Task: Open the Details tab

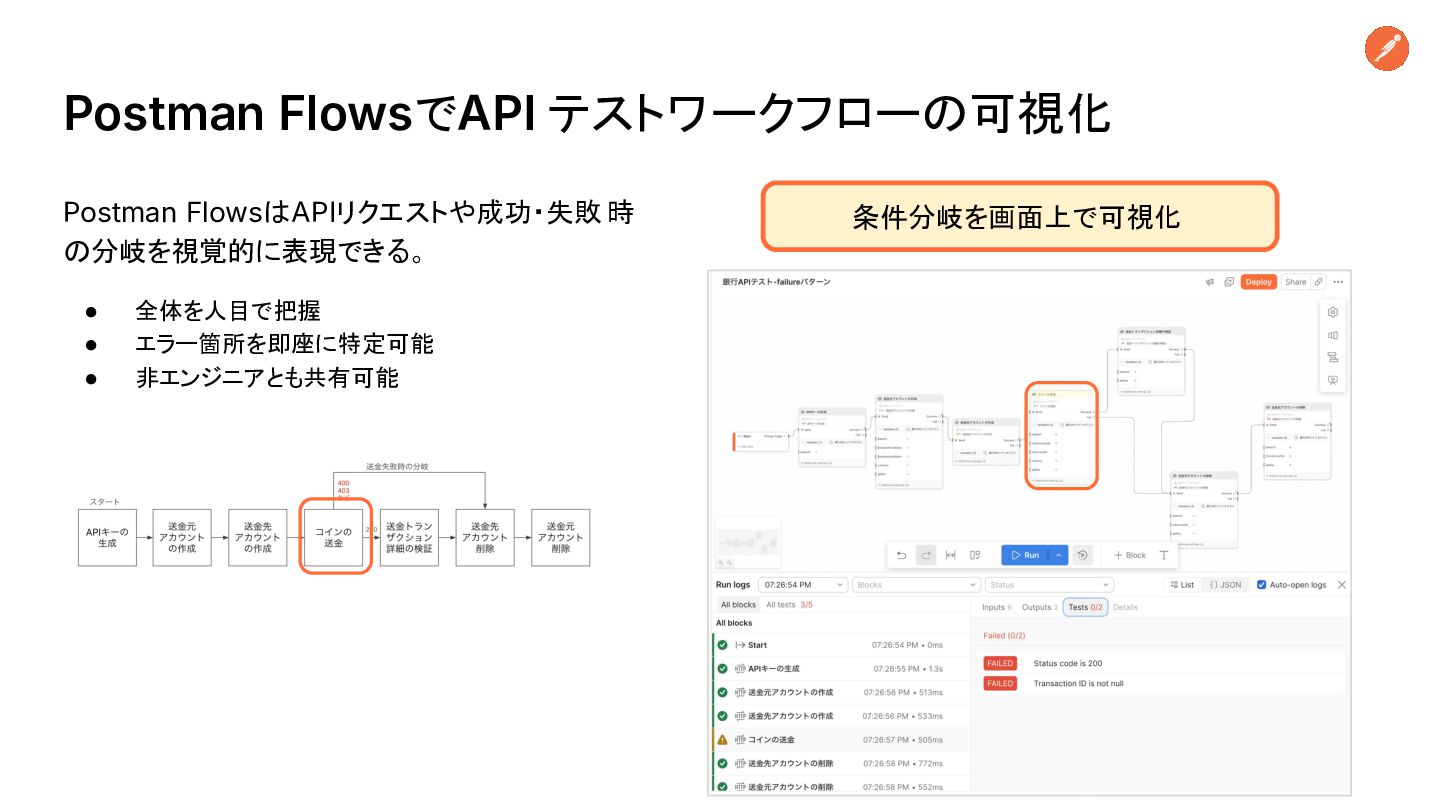Action: pyautogui.click(x=1125, y=607)
